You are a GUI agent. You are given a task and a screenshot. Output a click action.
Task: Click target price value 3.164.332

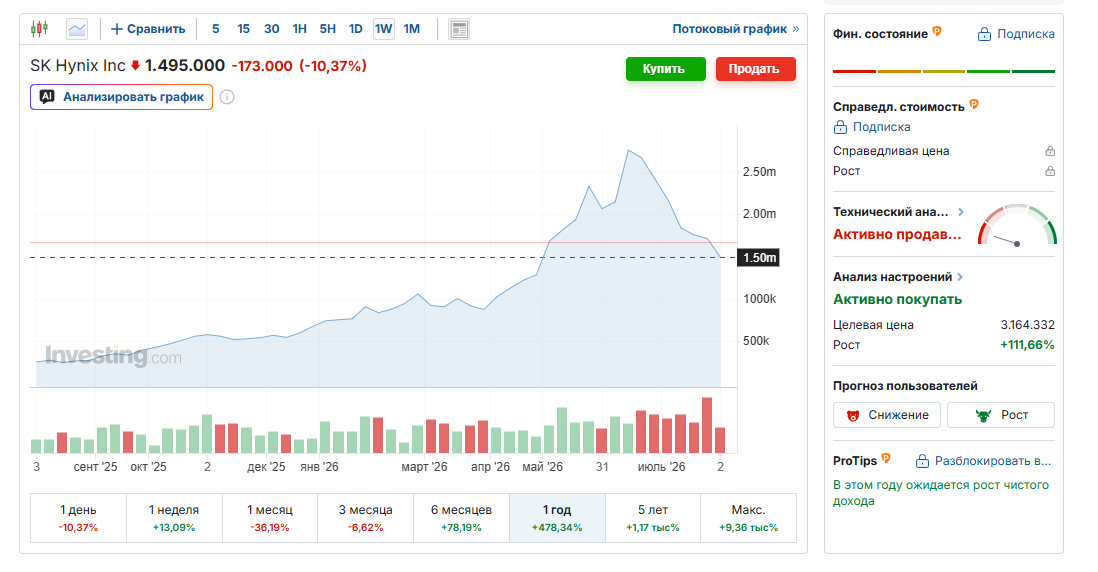(x=1027, y=325)
